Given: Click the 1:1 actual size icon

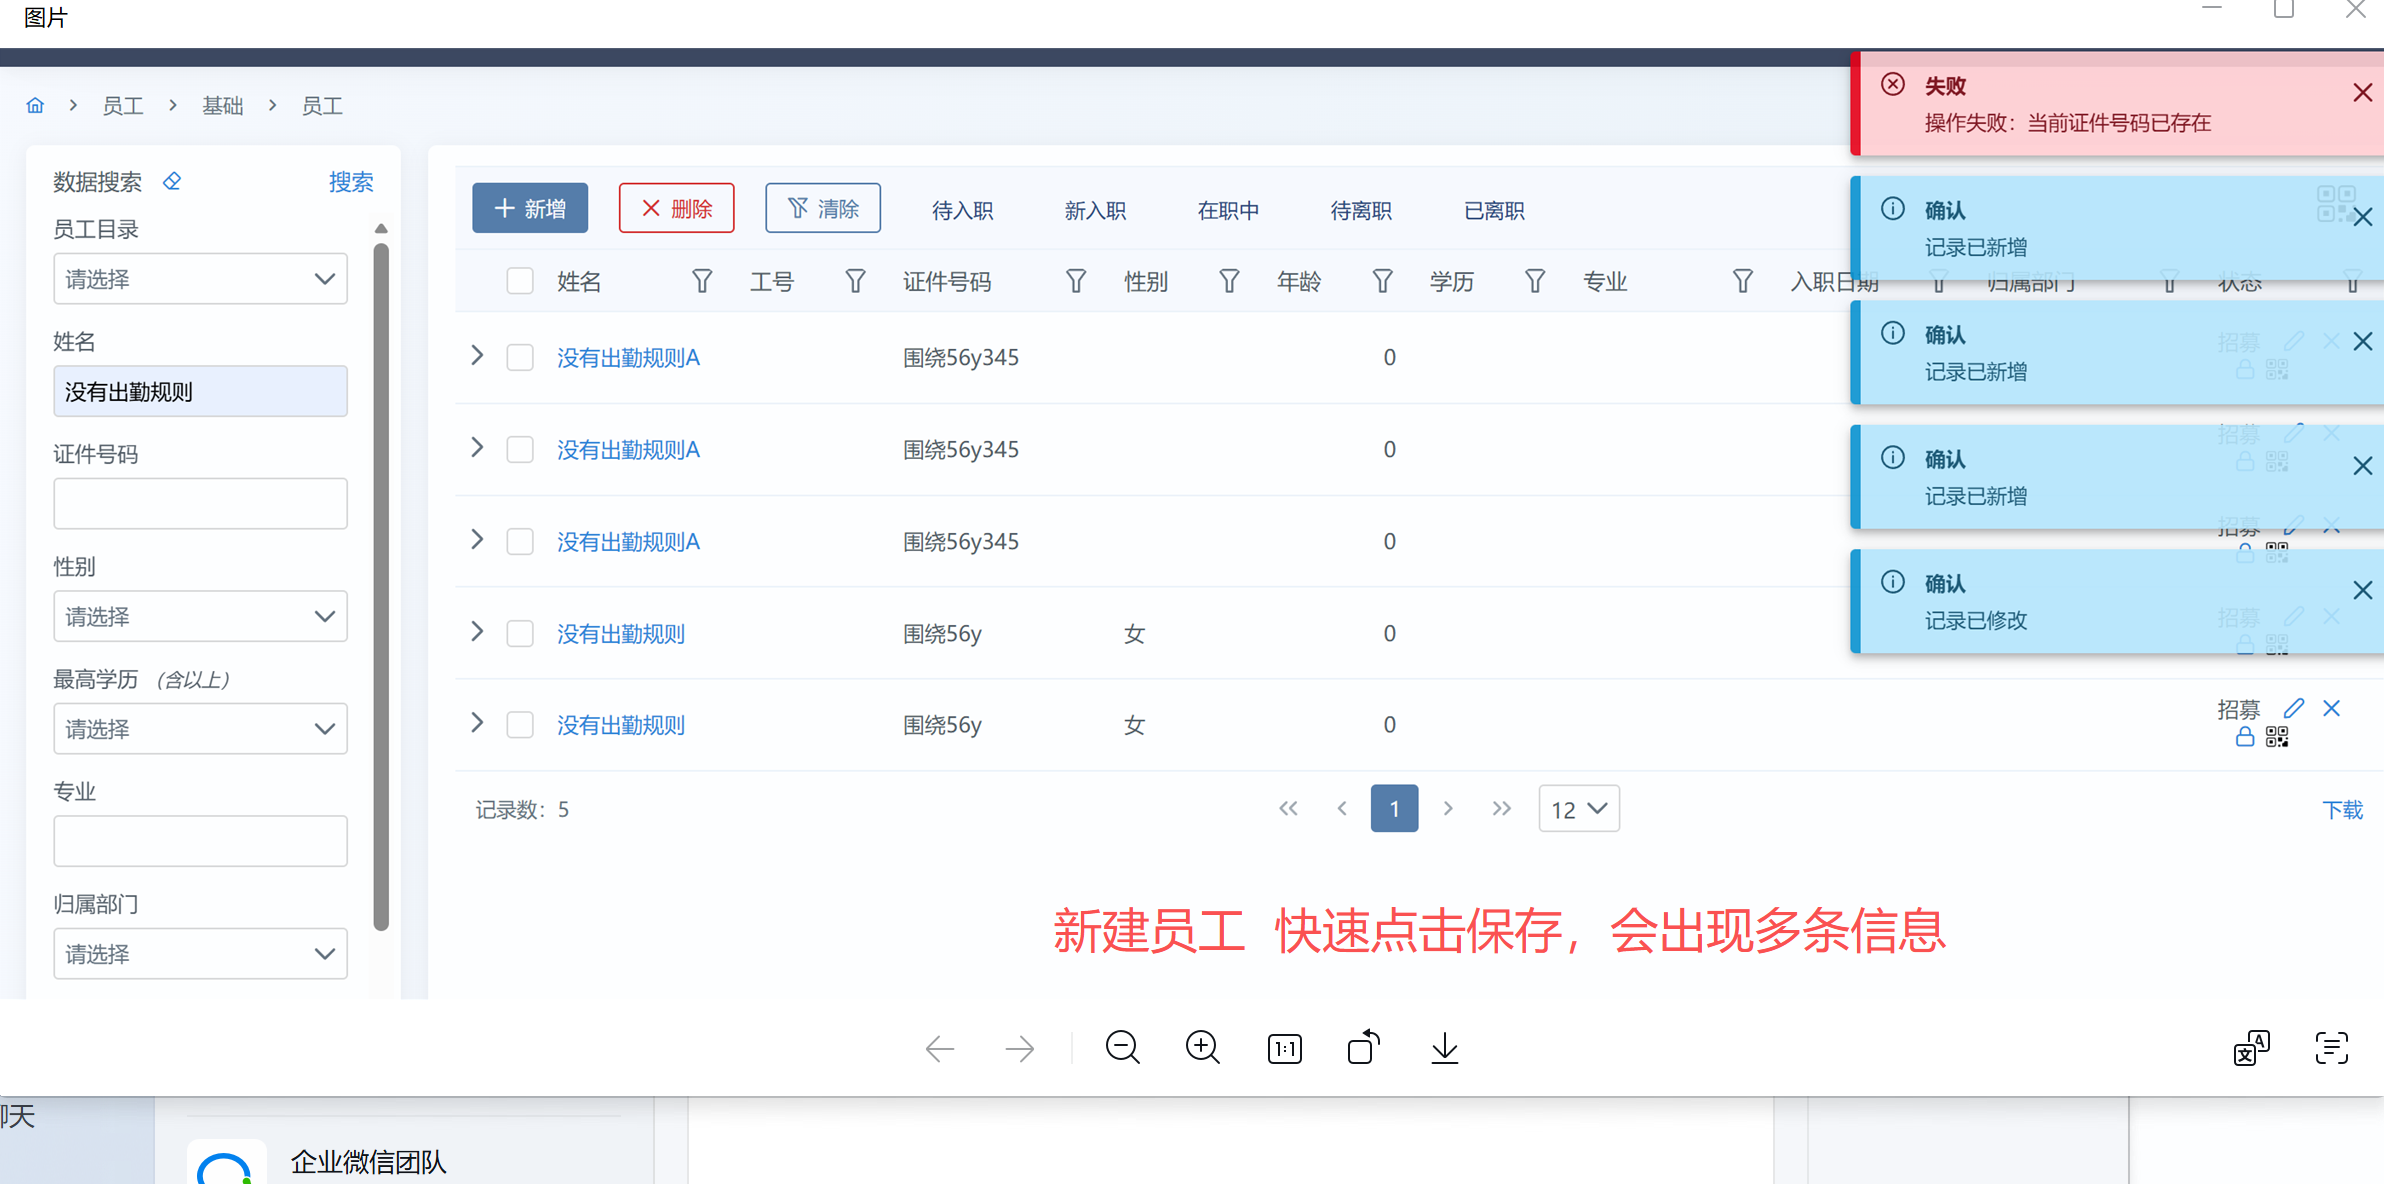Looking at the screenshot, I should [1284, 1049].
